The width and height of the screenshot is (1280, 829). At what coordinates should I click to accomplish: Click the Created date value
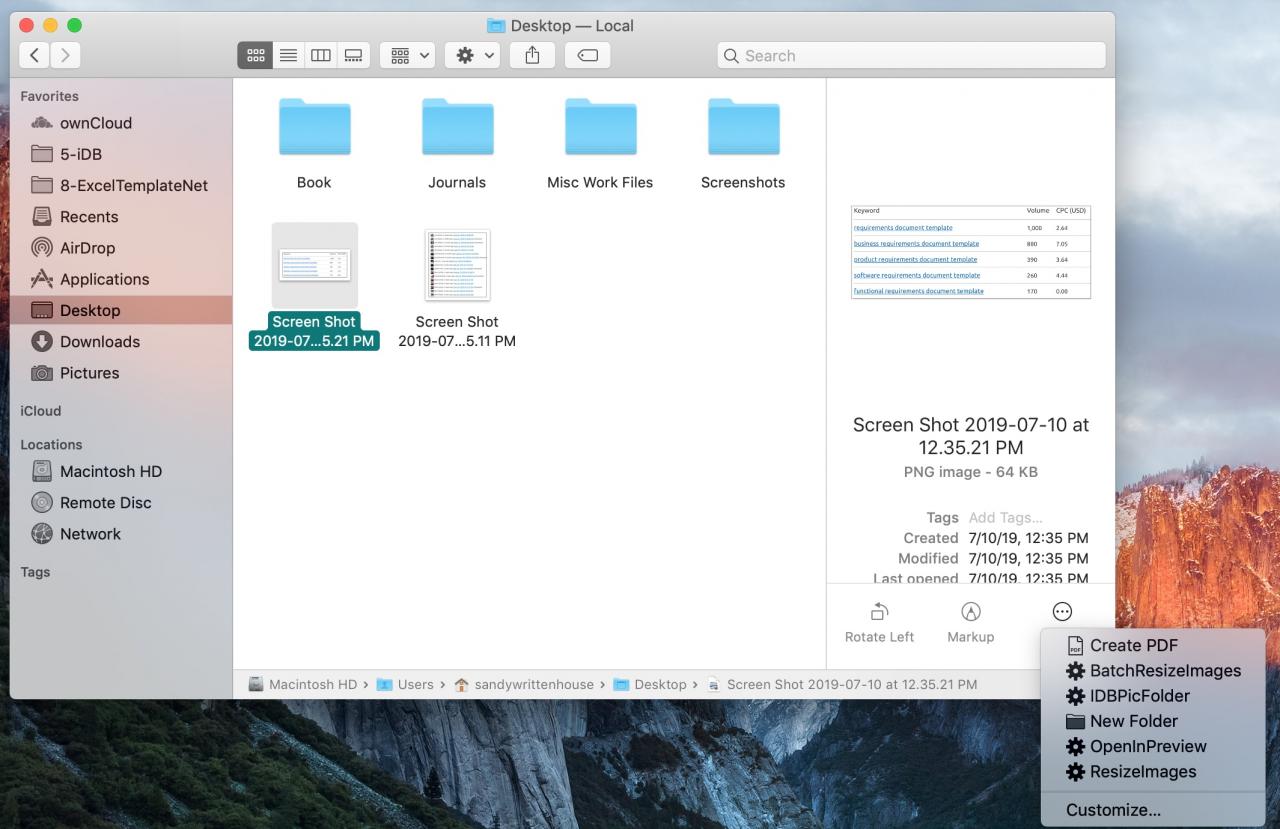[1028, 538]
